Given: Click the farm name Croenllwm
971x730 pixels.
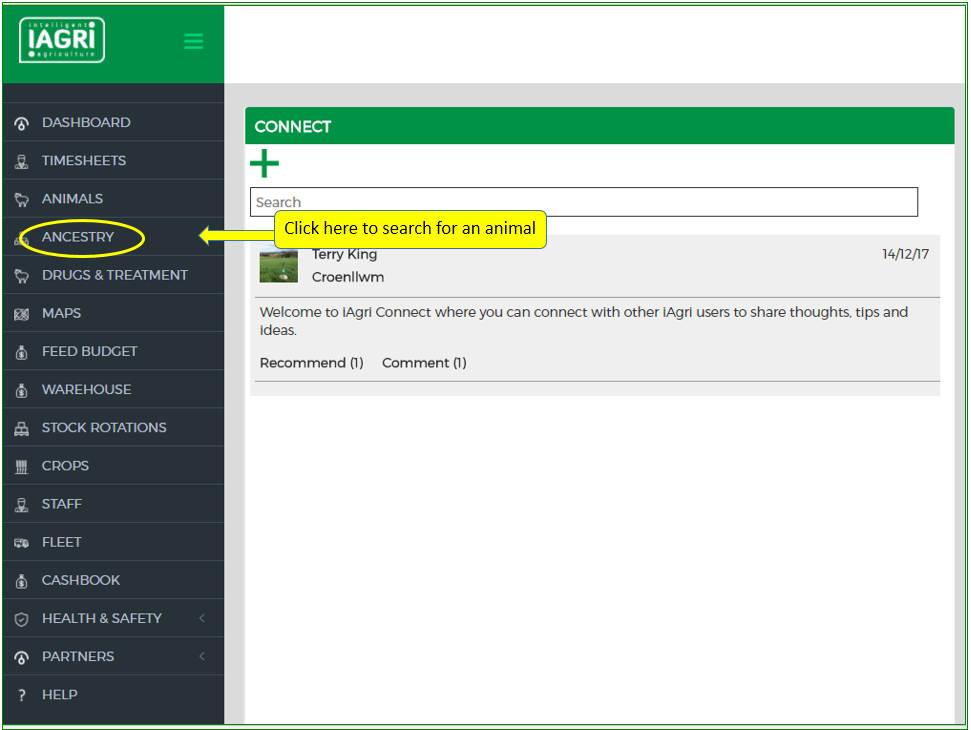Looking at the screenshot, I should 348,277.
